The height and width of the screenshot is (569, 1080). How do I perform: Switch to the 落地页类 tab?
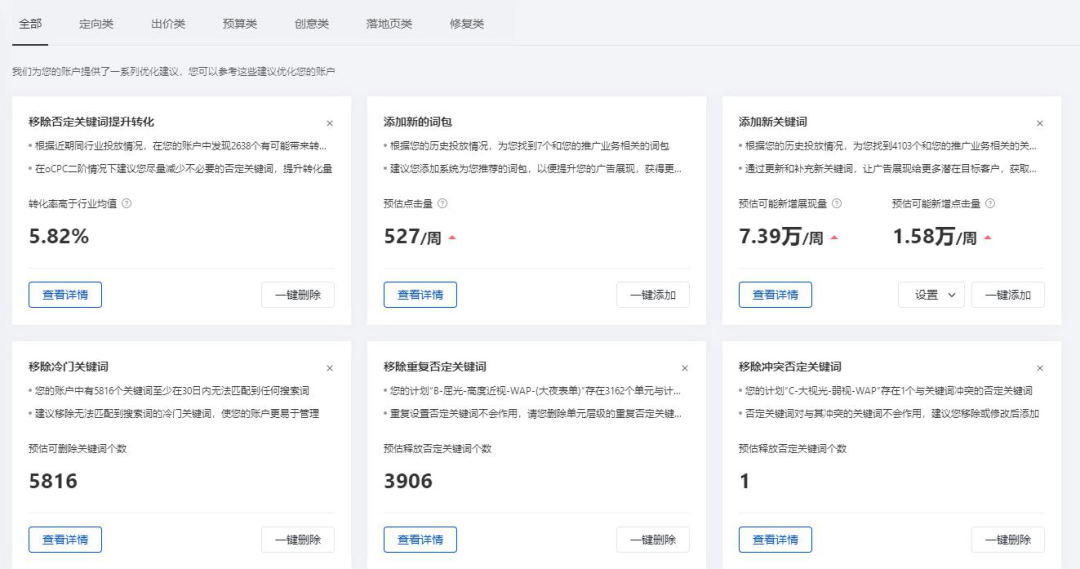[389, 23]
